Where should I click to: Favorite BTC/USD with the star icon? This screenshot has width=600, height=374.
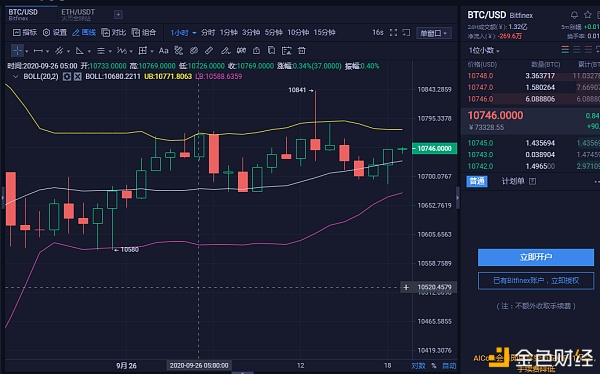[588, 15]
